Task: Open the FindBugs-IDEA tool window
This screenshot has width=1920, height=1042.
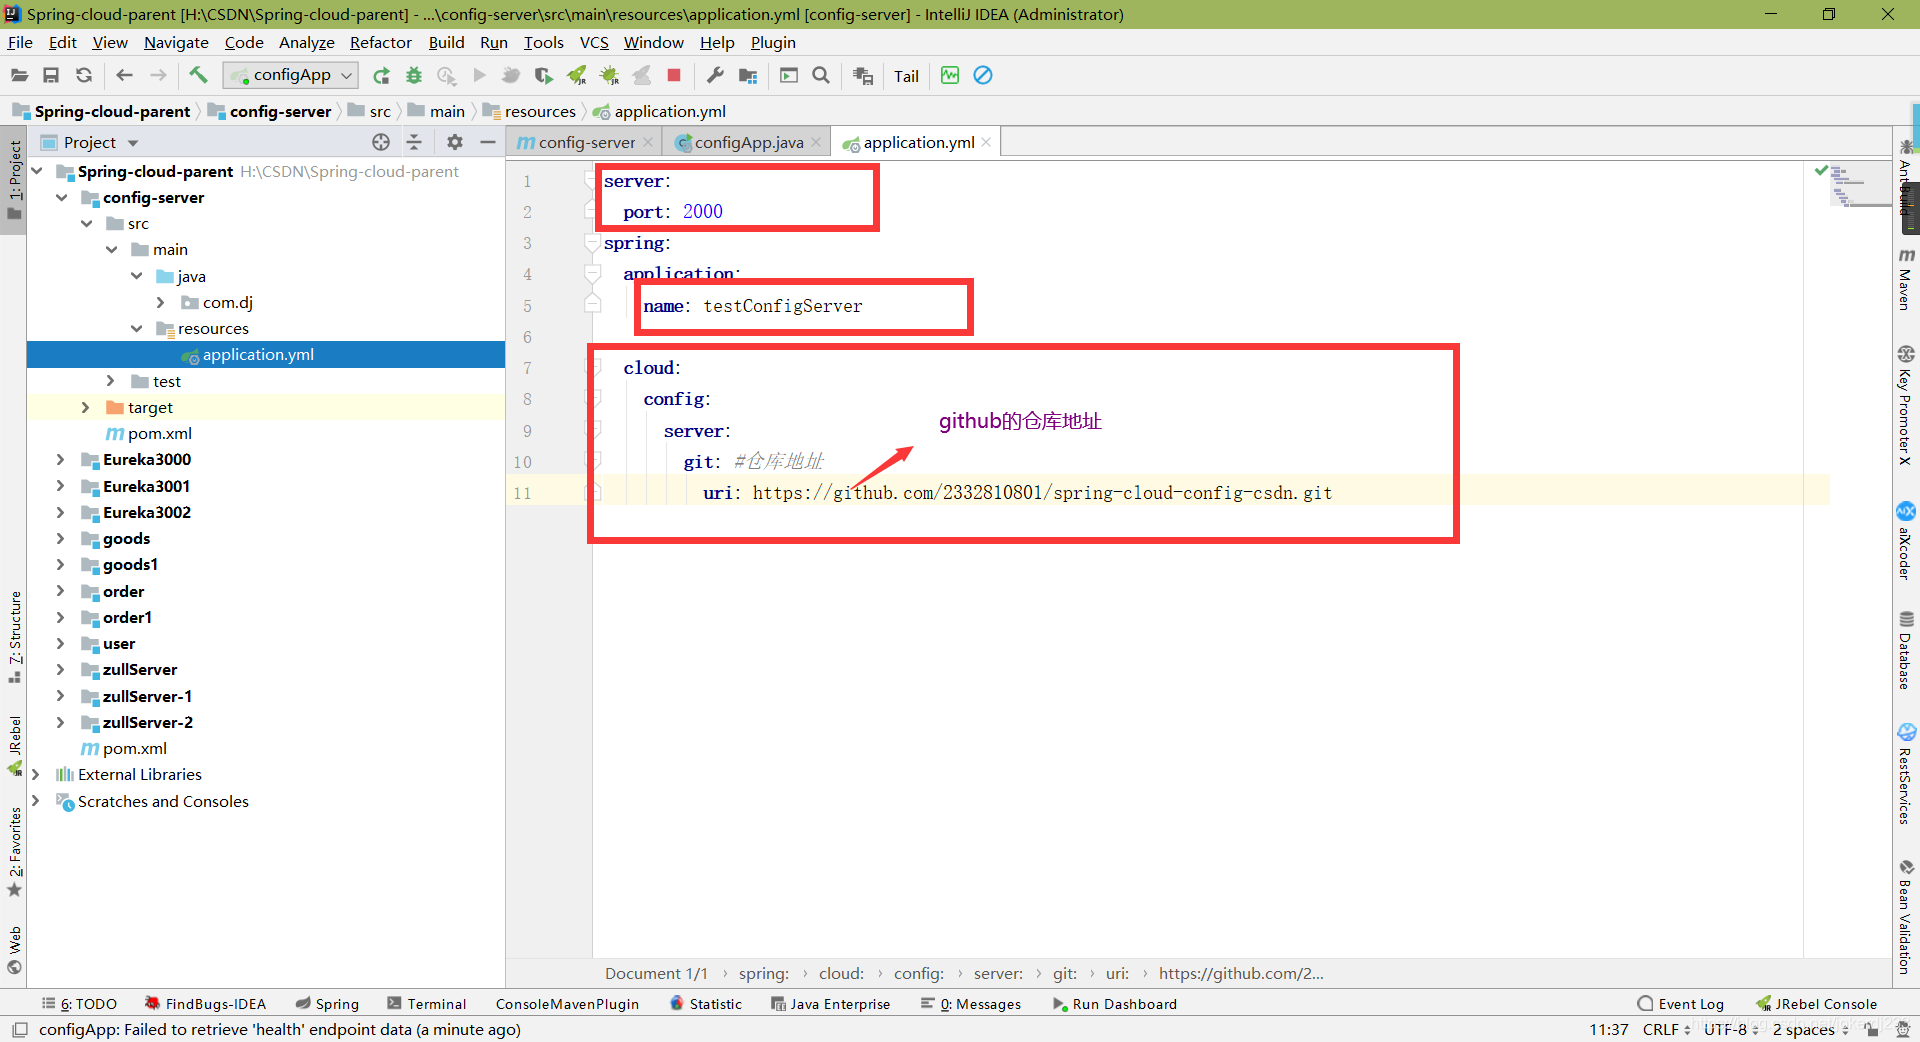Action: pos(206,1004)
